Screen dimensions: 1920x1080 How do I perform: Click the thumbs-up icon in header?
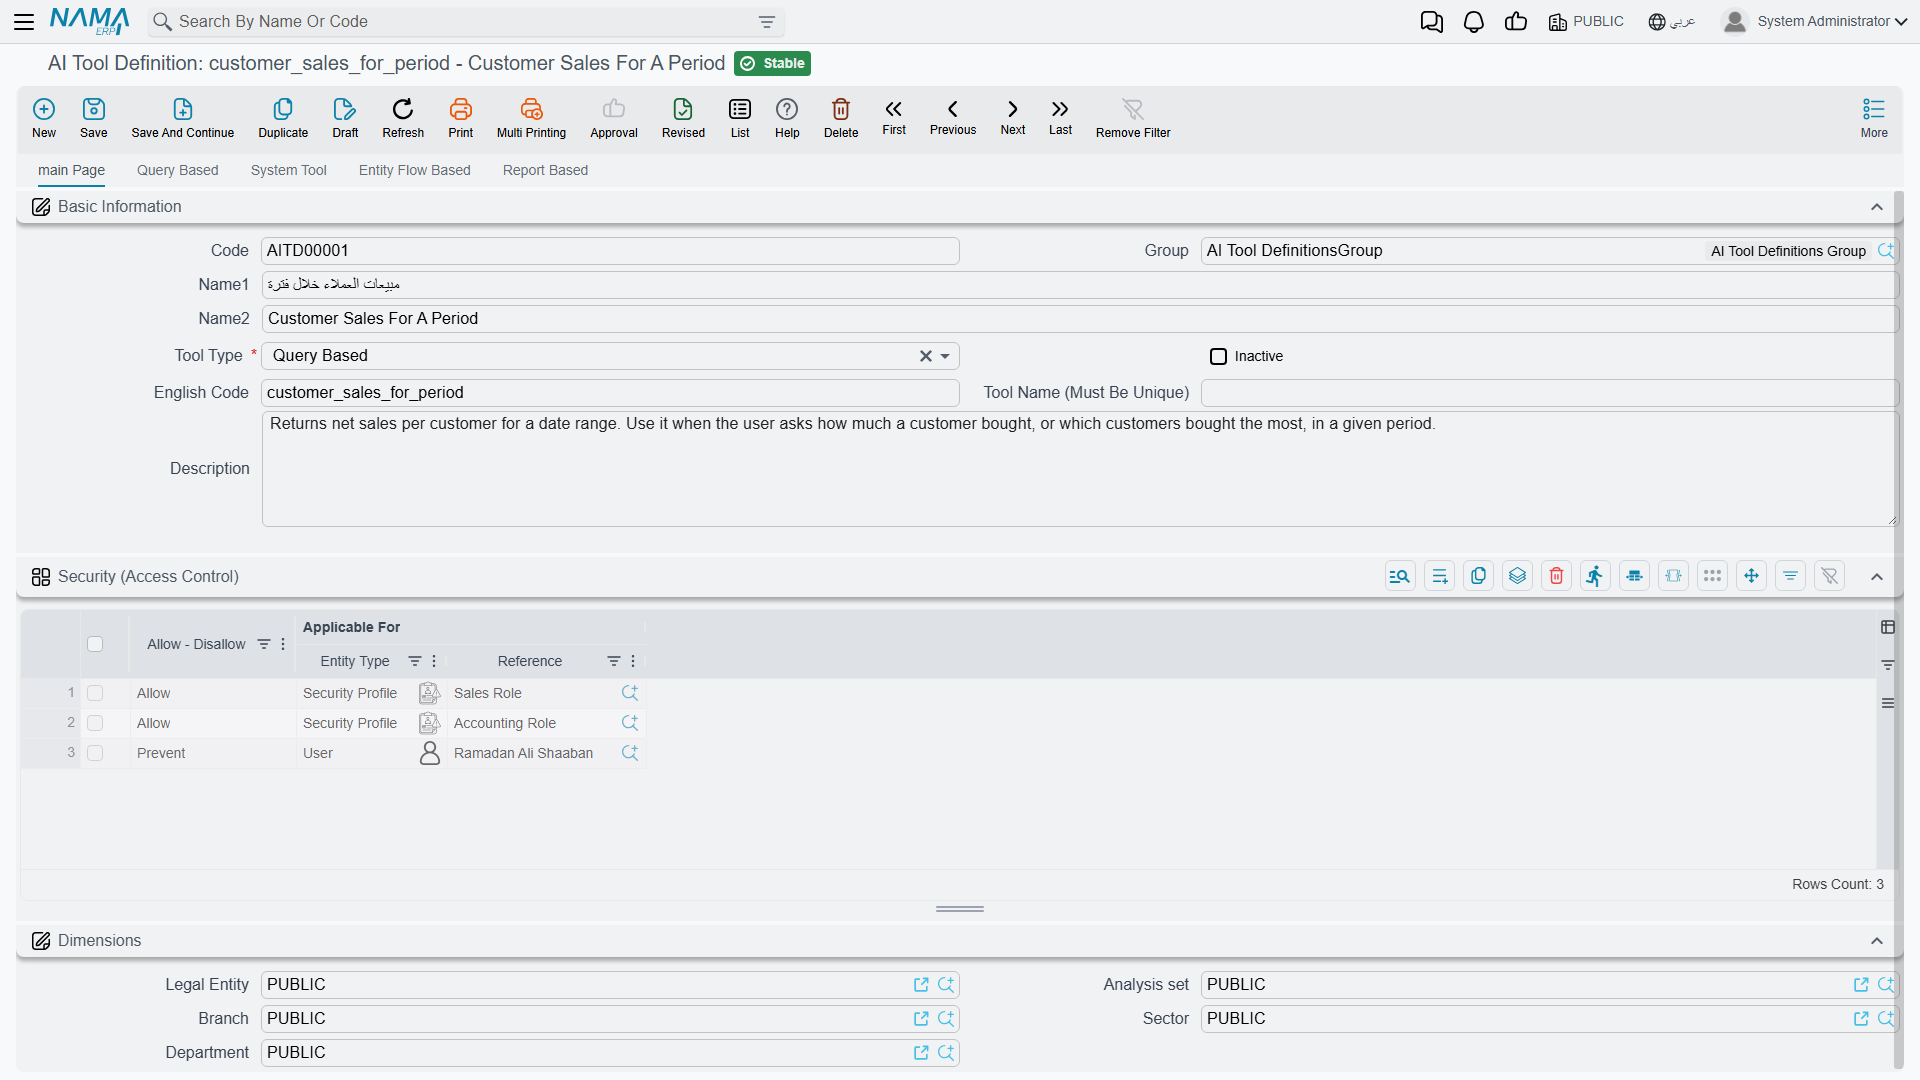1516,21
